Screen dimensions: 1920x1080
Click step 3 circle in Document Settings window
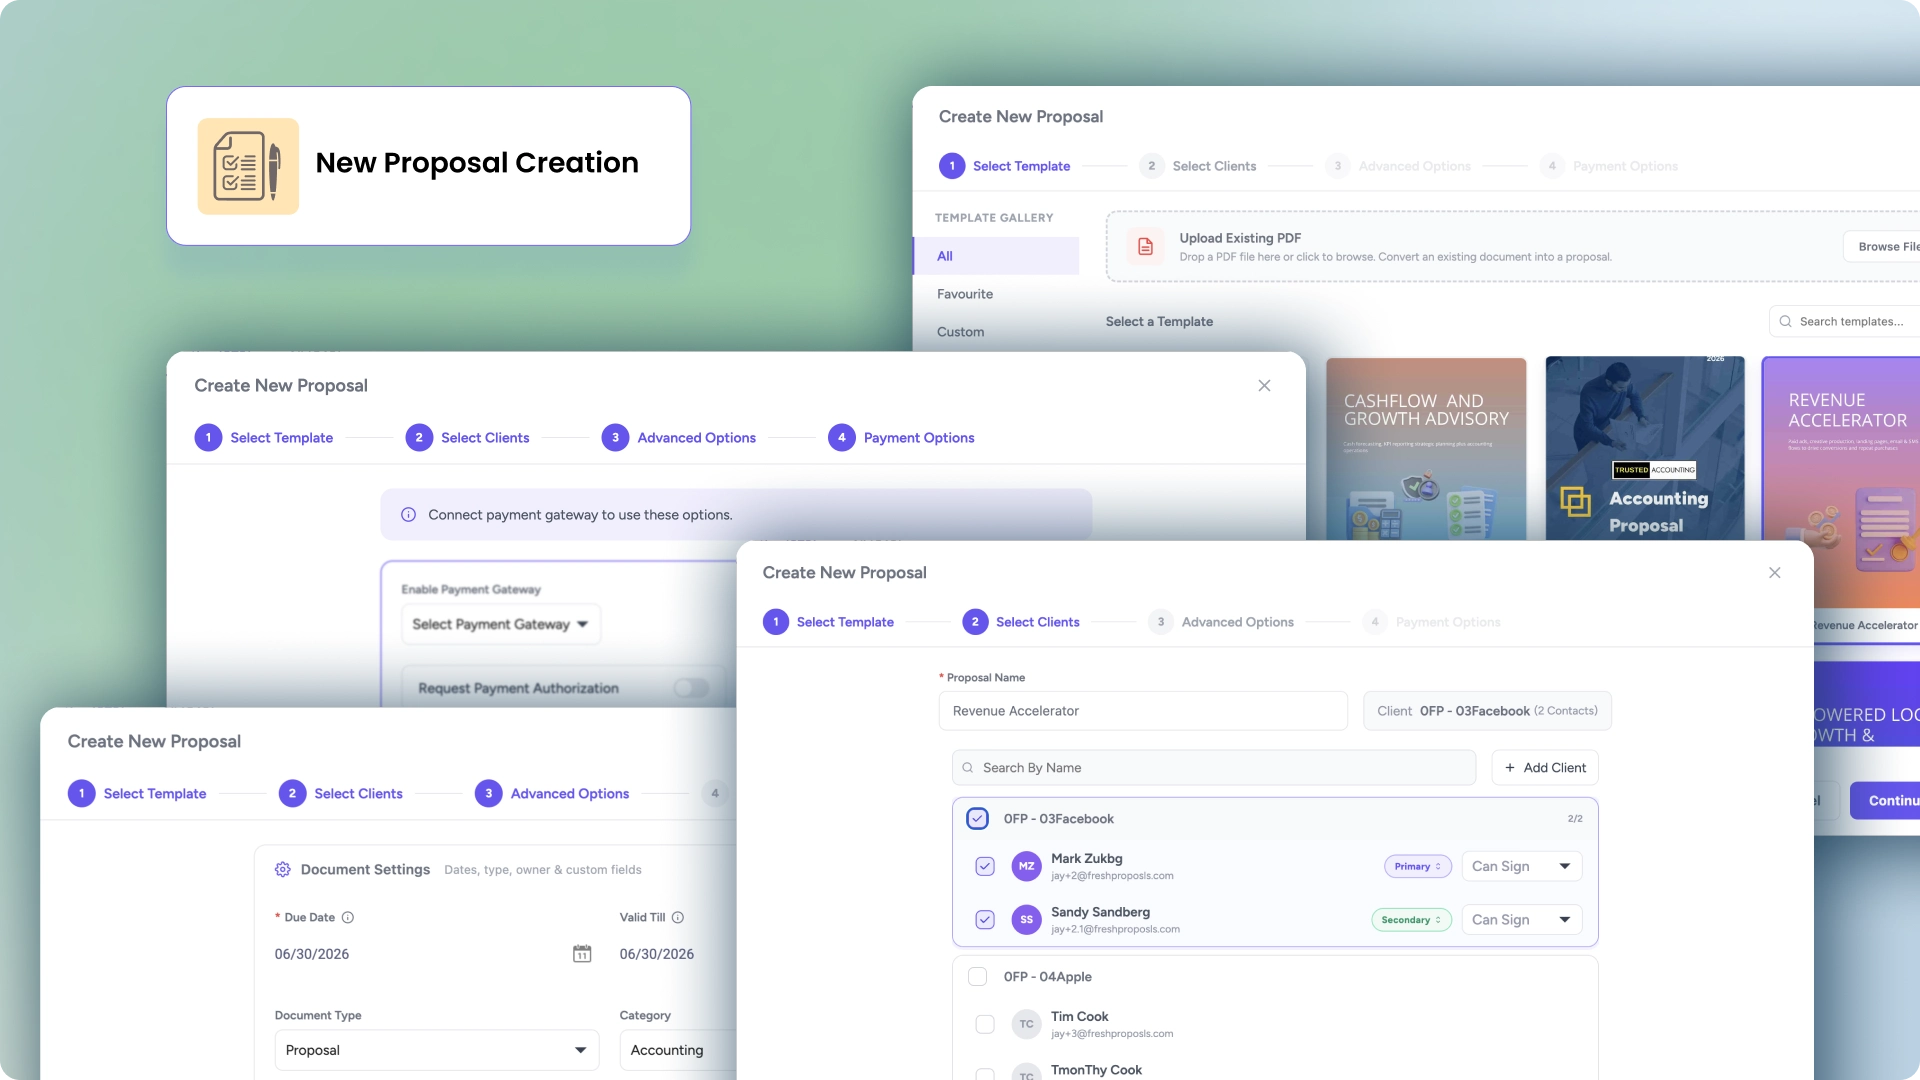point(488,794)
